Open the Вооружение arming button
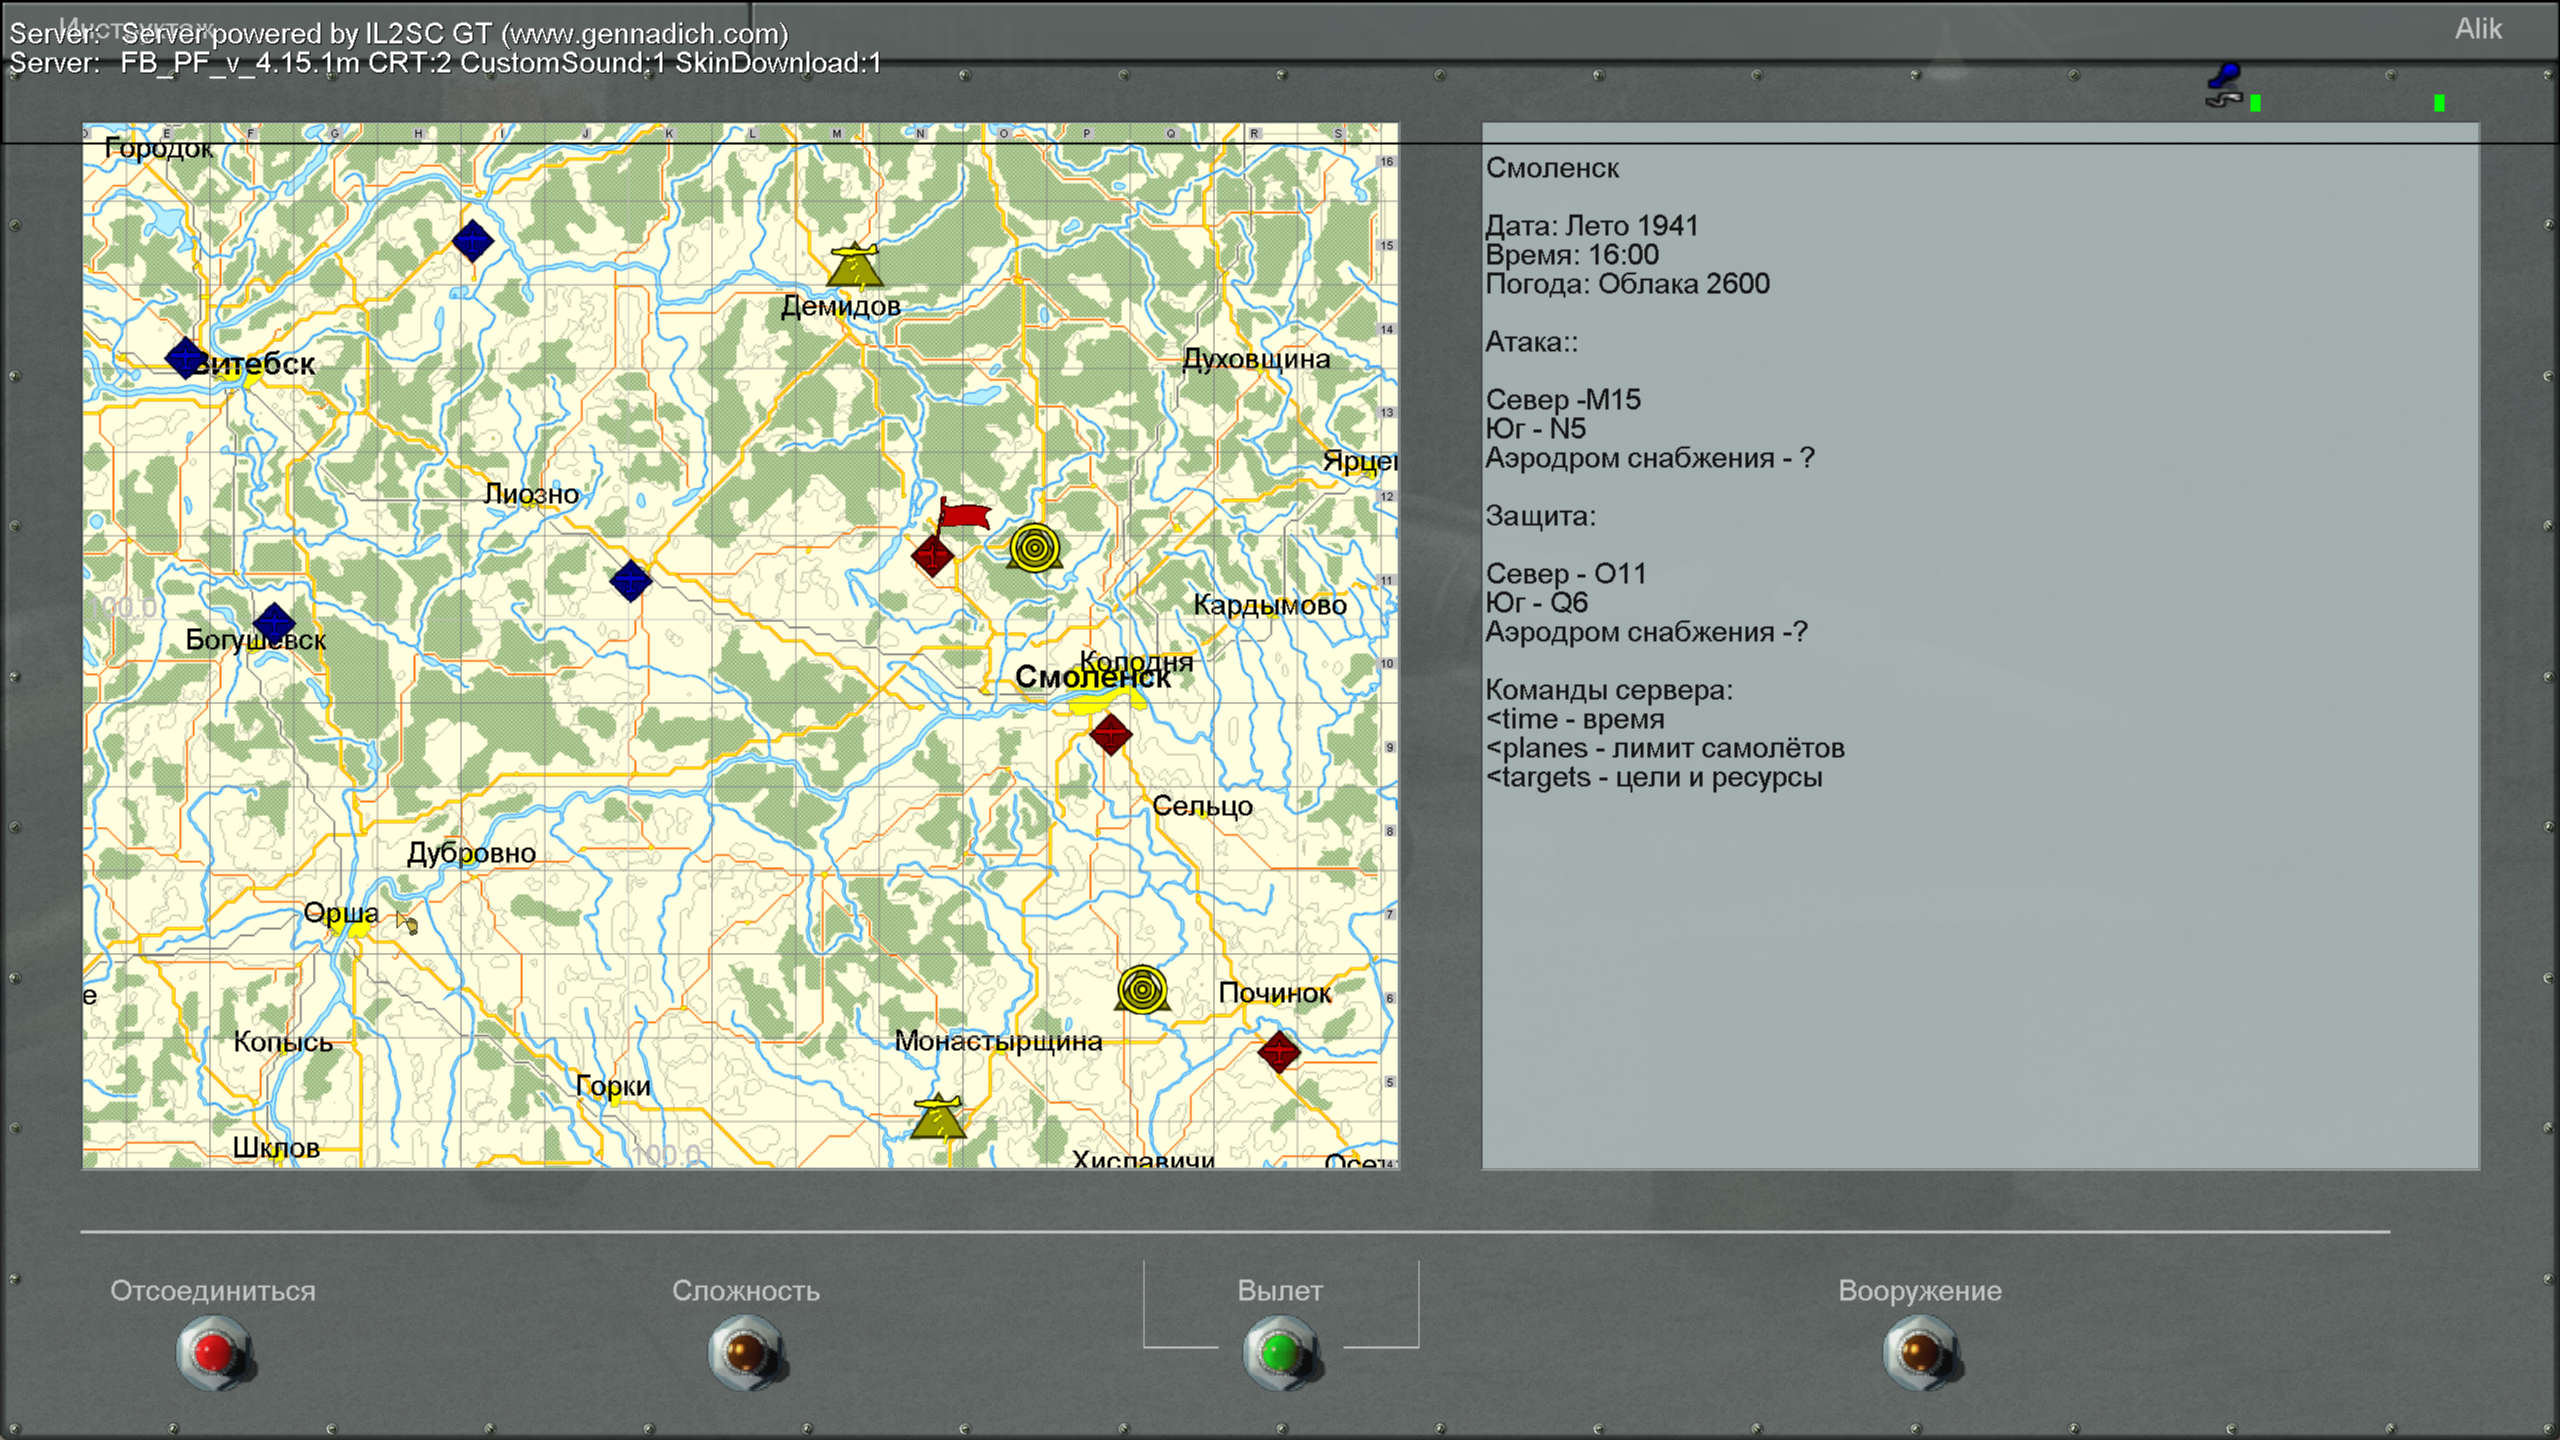Image resolution: width=2560 pixels, height=1440 pixels. pyautogui.click(x=1920, y=1353)
